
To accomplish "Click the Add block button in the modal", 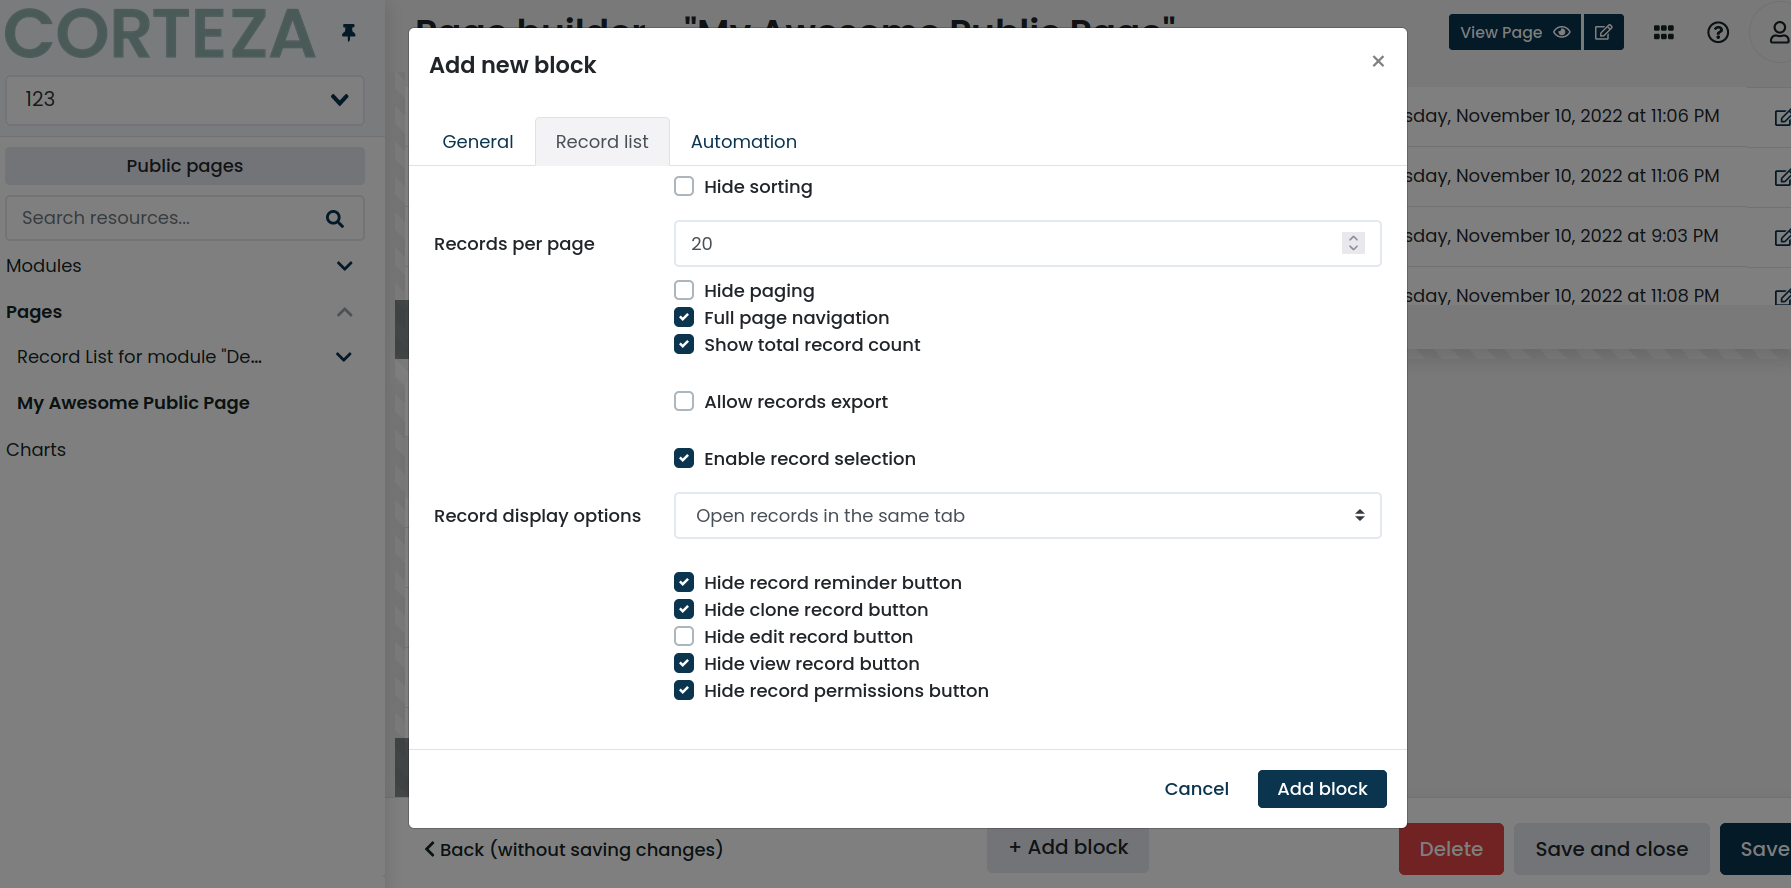I will (1322, 789).
